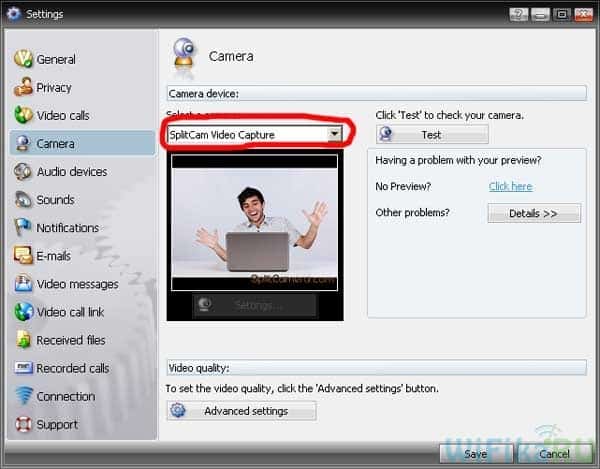Image resolution: width=600 pixels, height=469 pixels.
Task: Follow the 'Click here' no-preview link
Action: pyautogui.click(x=510, y=186)
